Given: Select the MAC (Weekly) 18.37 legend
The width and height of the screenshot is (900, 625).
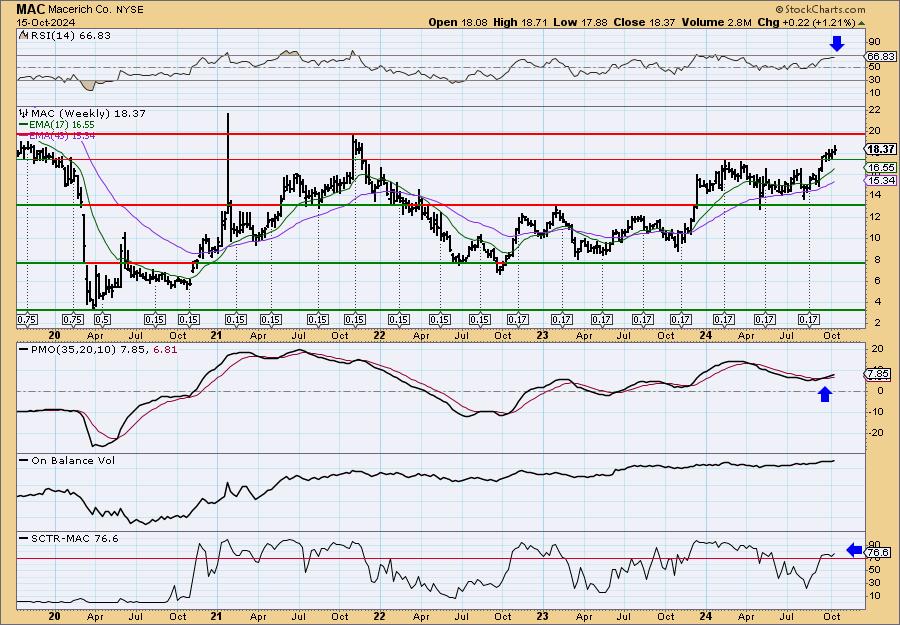Looking at the screenshot, I should [88, 113].
